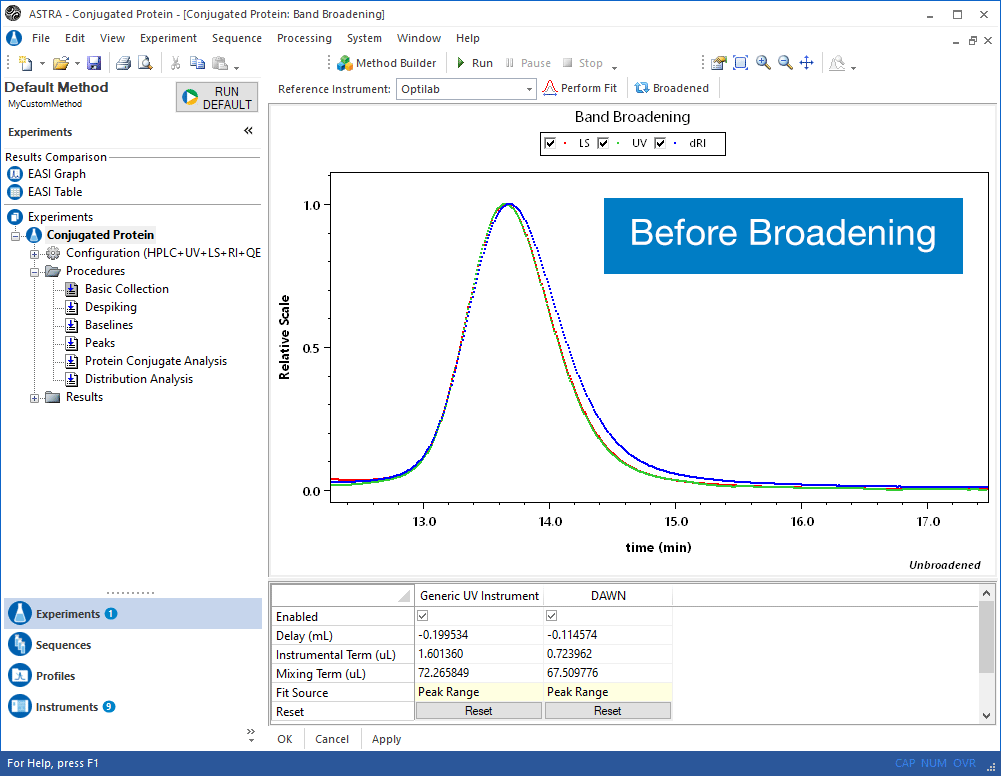
Task: Select the pan arrows tool
Action: click(807, 63)
